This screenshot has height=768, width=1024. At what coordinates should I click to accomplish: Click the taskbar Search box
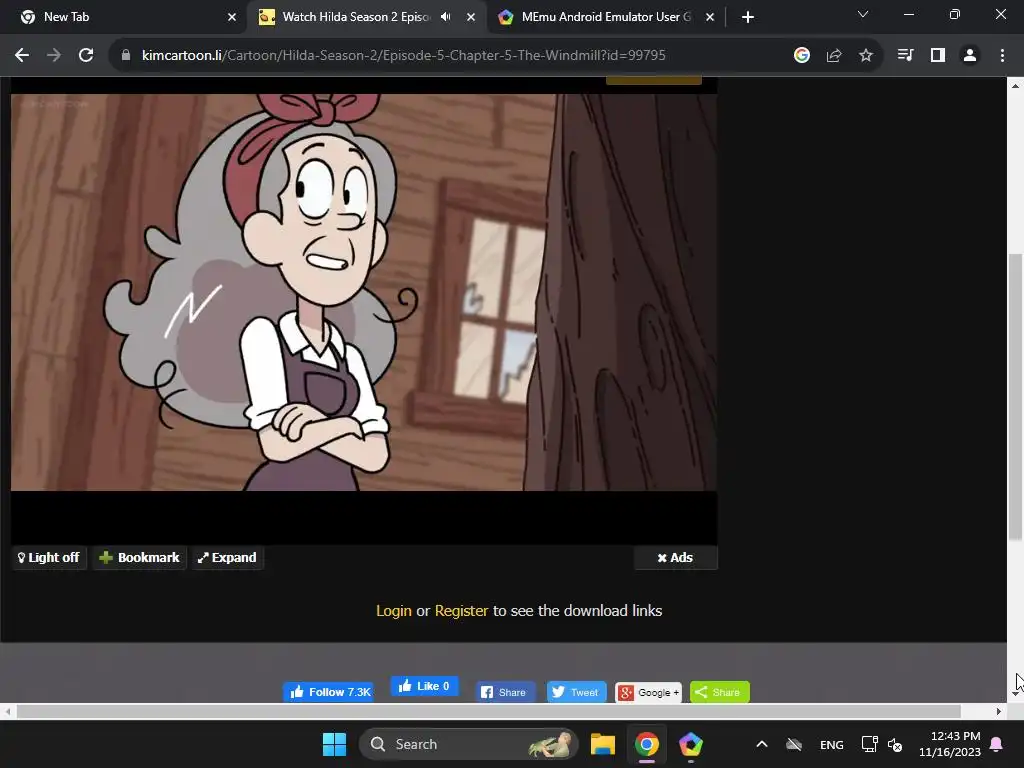click(469, 744)
